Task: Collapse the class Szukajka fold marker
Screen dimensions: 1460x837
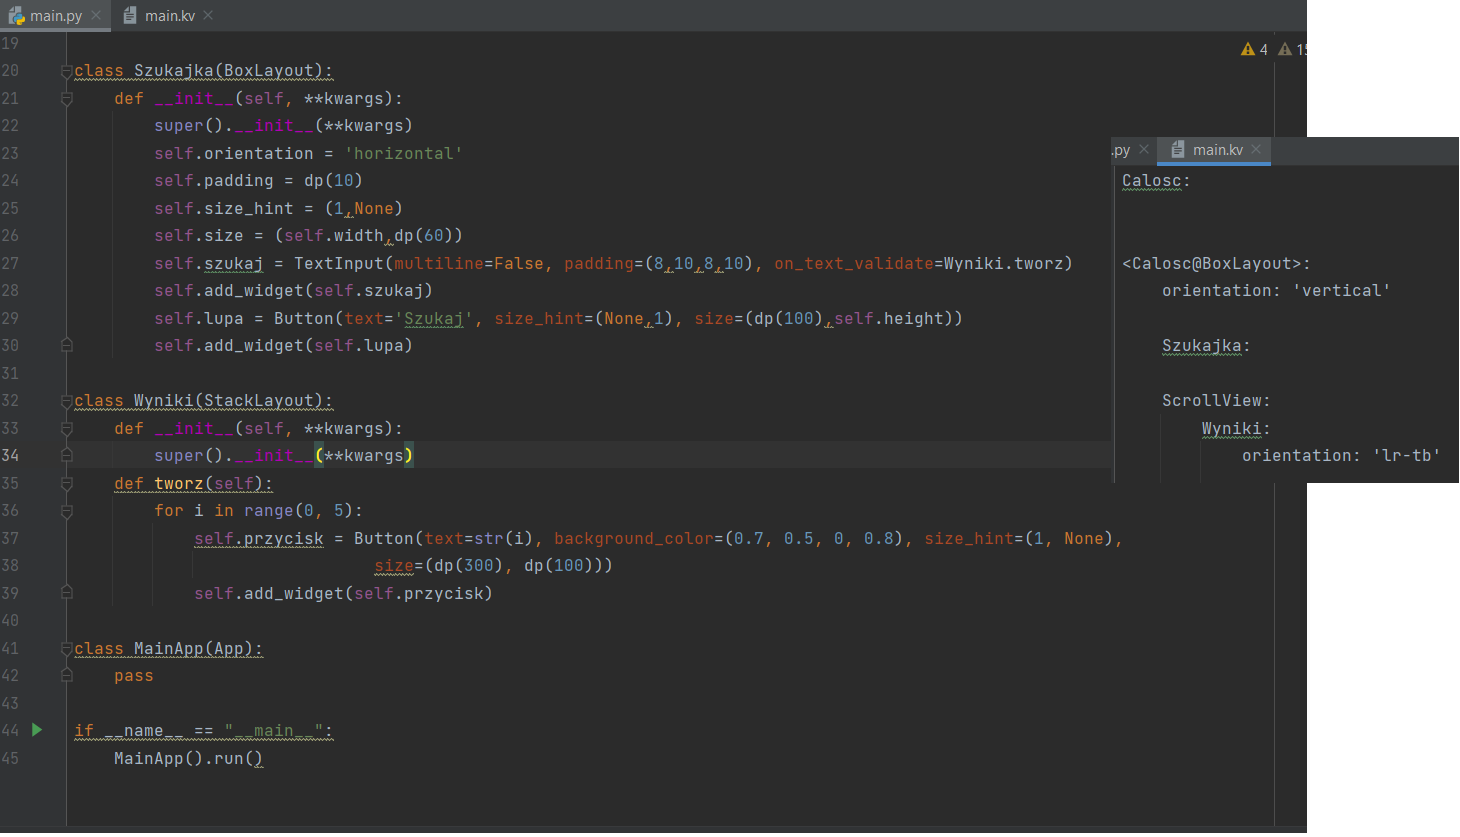Action: pos(67,71)
